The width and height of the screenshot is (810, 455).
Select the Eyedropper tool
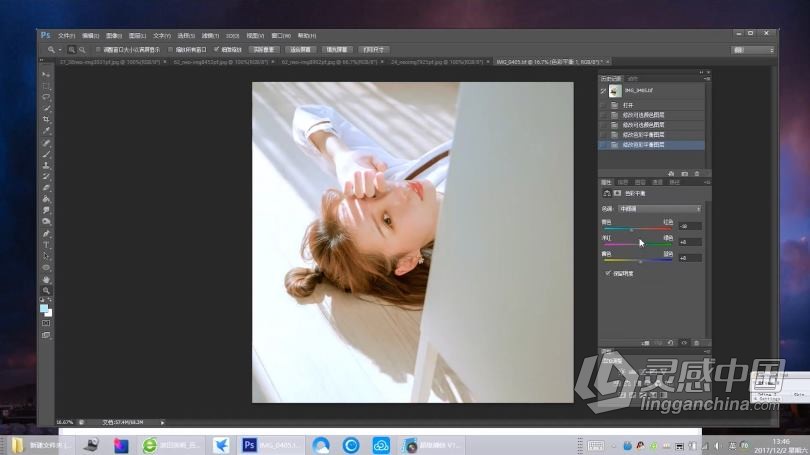pos(46,131)
